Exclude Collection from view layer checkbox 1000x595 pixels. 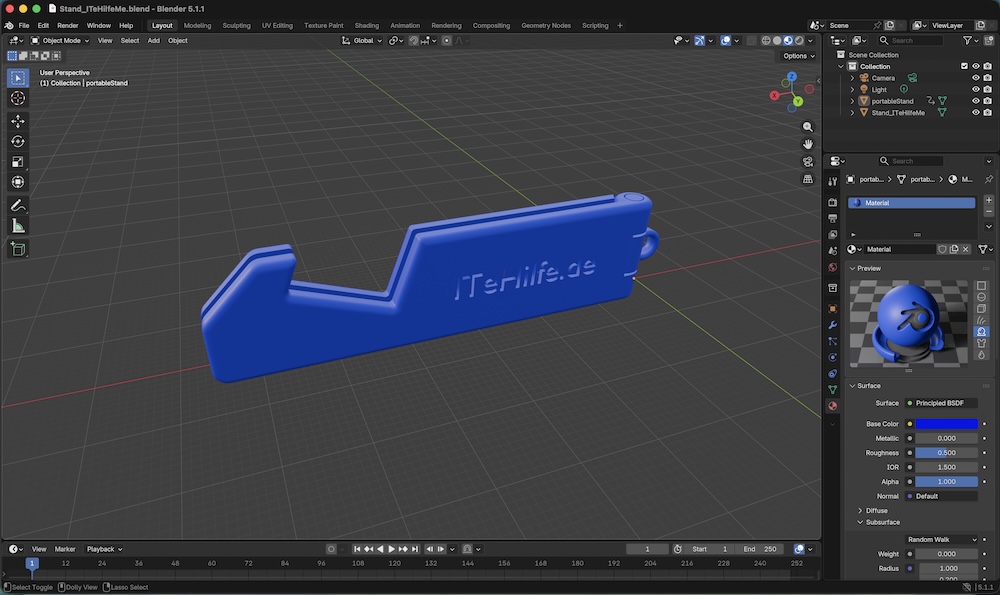[x=964, y=66]
